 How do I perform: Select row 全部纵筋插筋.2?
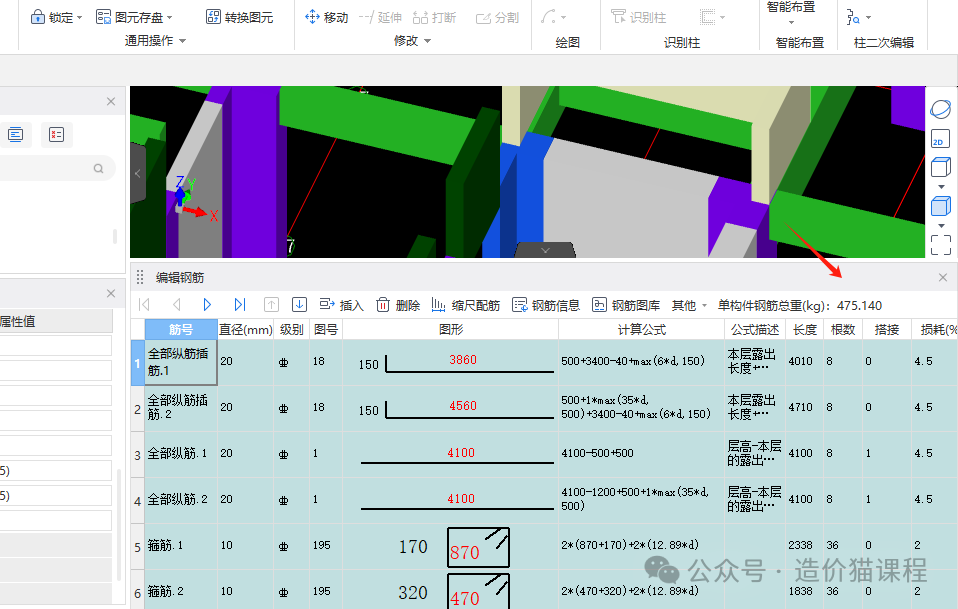181,407
